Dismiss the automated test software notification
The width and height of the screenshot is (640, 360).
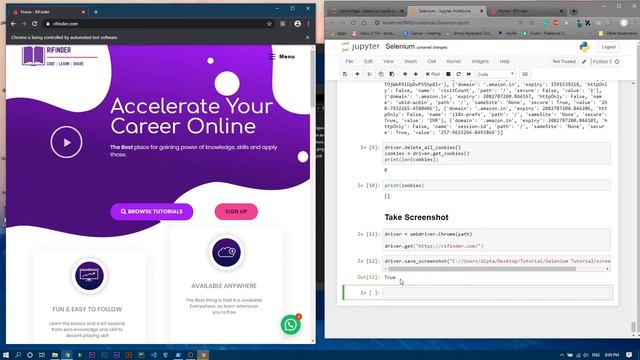click(308, 37)
